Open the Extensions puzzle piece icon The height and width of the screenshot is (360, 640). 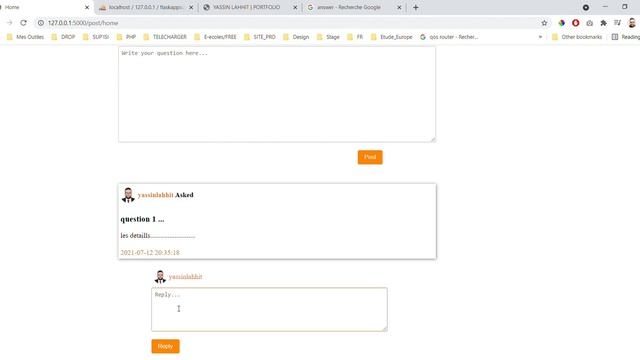(x=603, y=23)
